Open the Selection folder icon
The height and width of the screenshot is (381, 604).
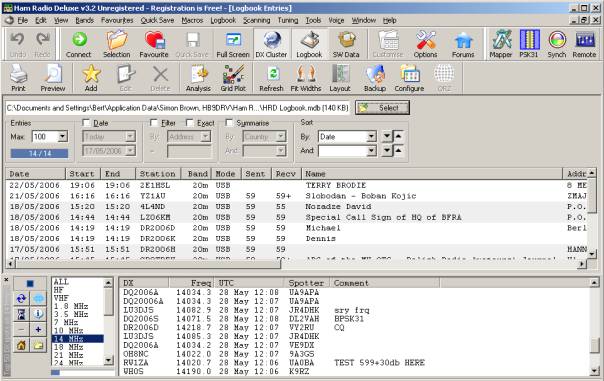point(116,45)
